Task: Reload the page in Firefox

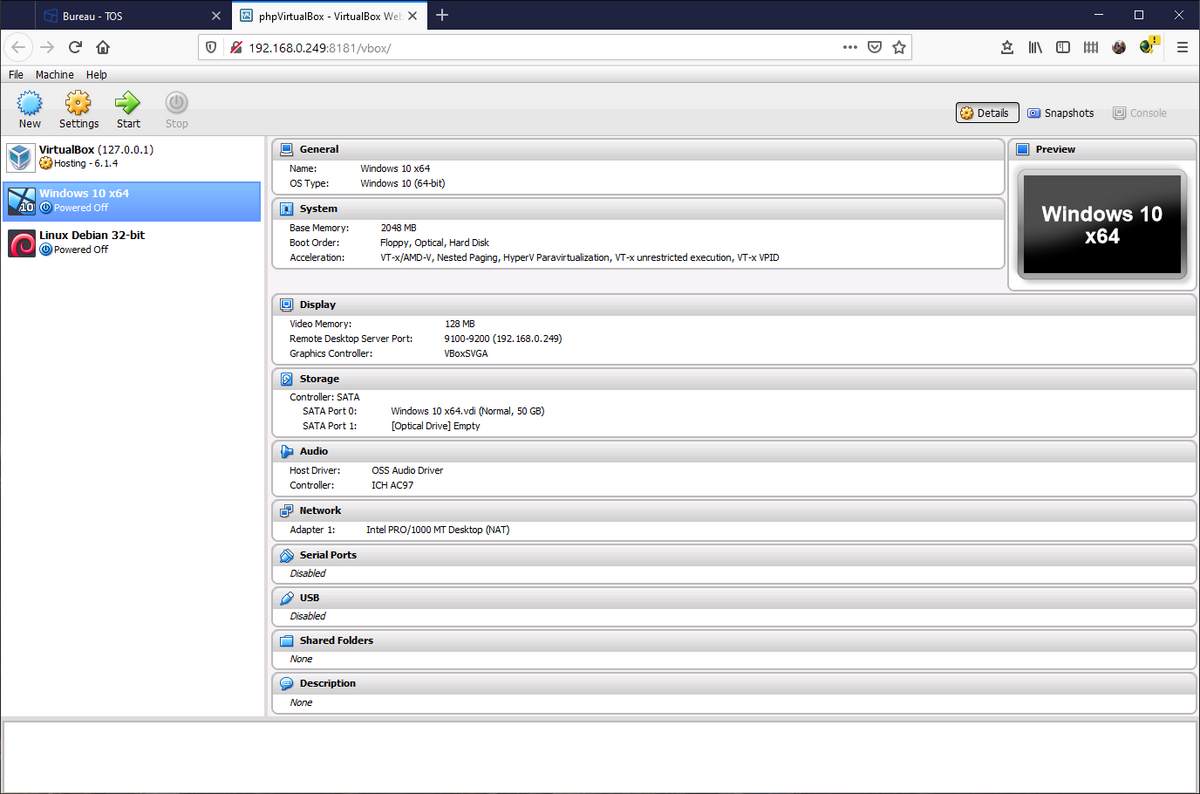Action: [x=75, y=47]
